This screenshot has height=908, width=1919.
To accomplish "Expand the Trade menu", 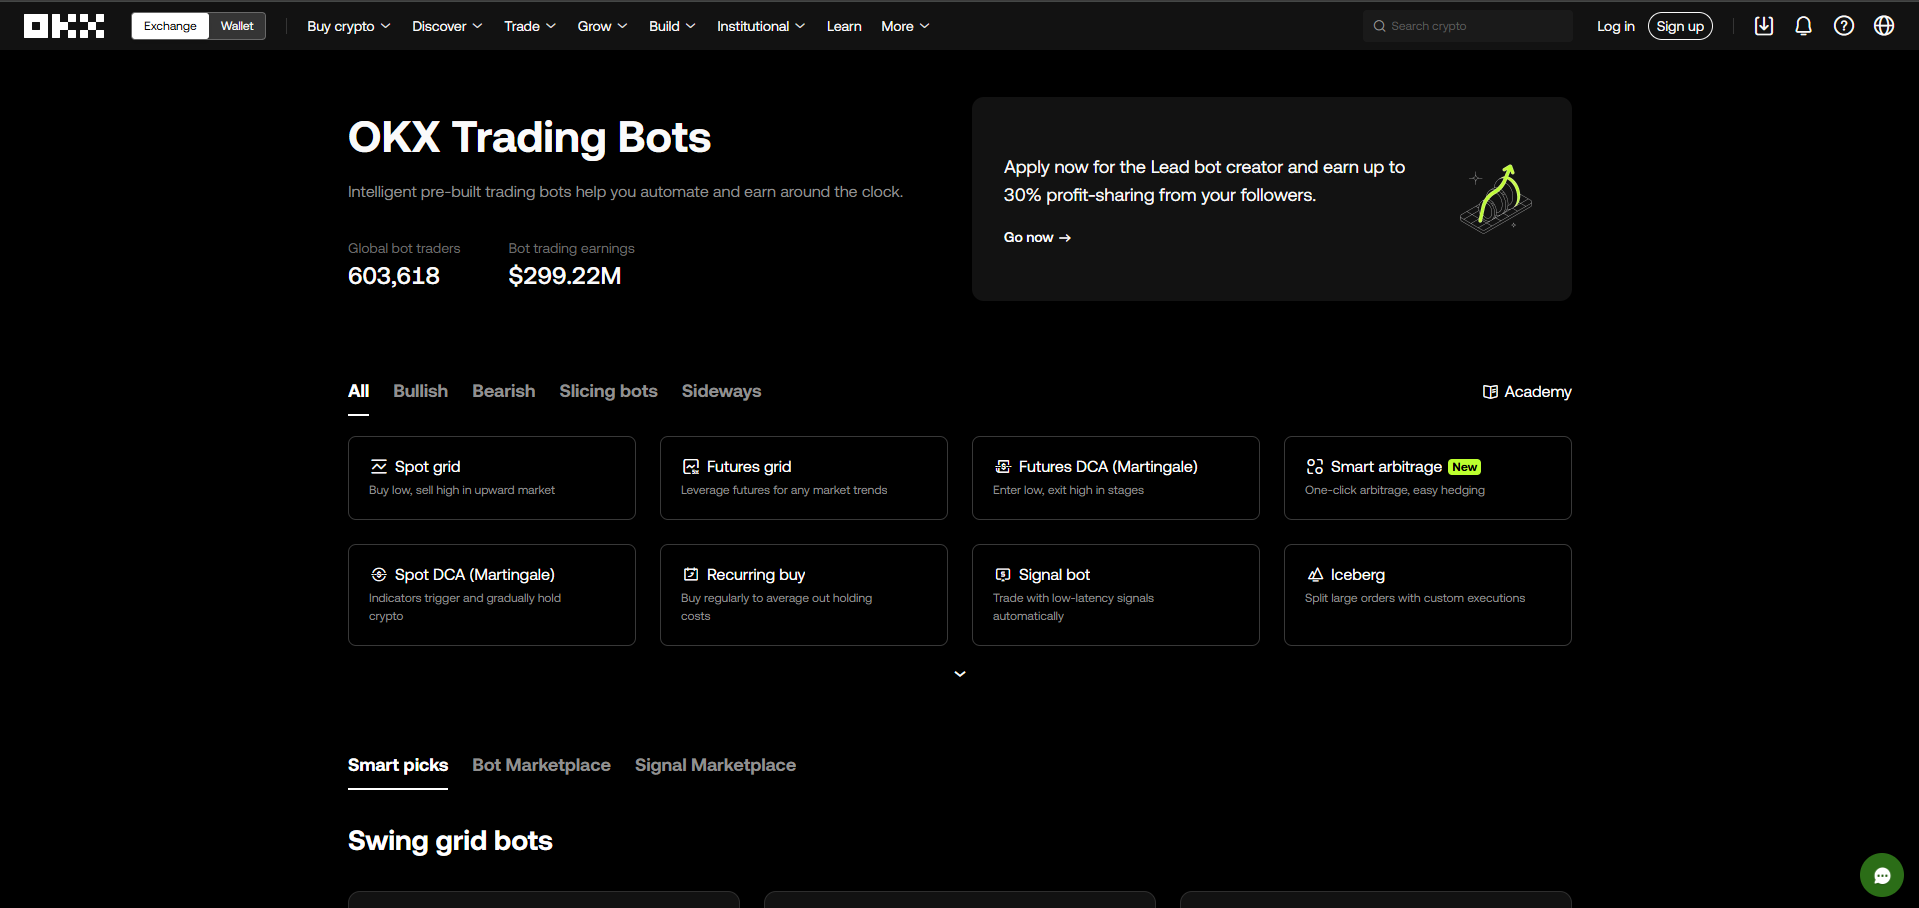I will point(530,26).
